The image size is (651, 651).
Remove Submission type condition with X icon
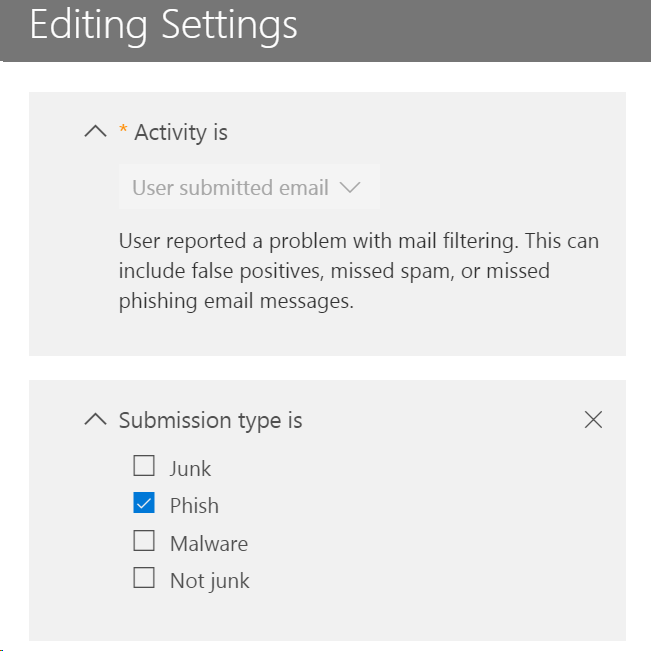click(593, 420)
